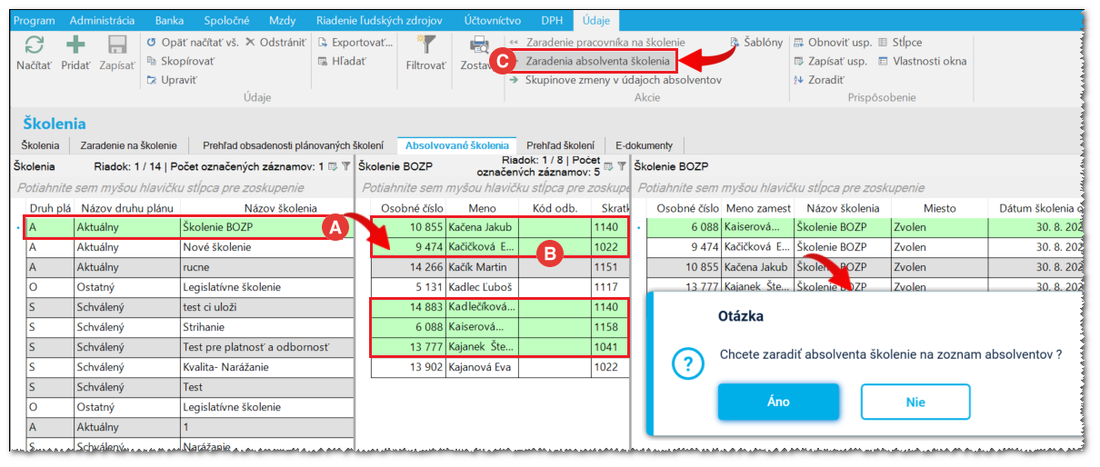Click Osobné číslo header in middle grid
The width and height of the screenshot is (1100, 467).
408,208
